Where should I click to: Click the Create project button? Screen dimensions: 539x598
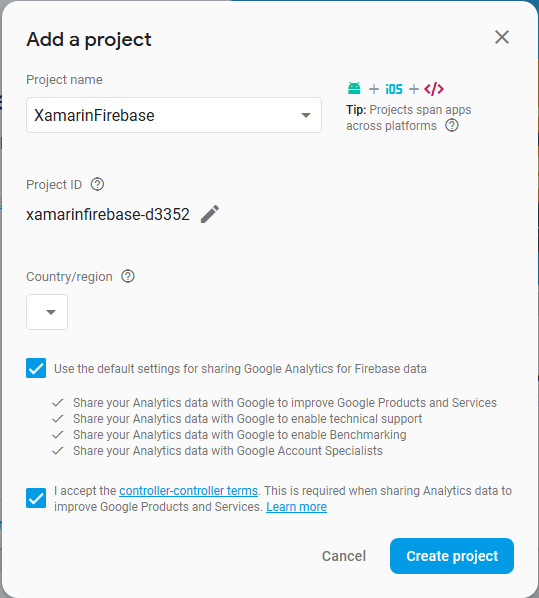[x=452, y=556]
